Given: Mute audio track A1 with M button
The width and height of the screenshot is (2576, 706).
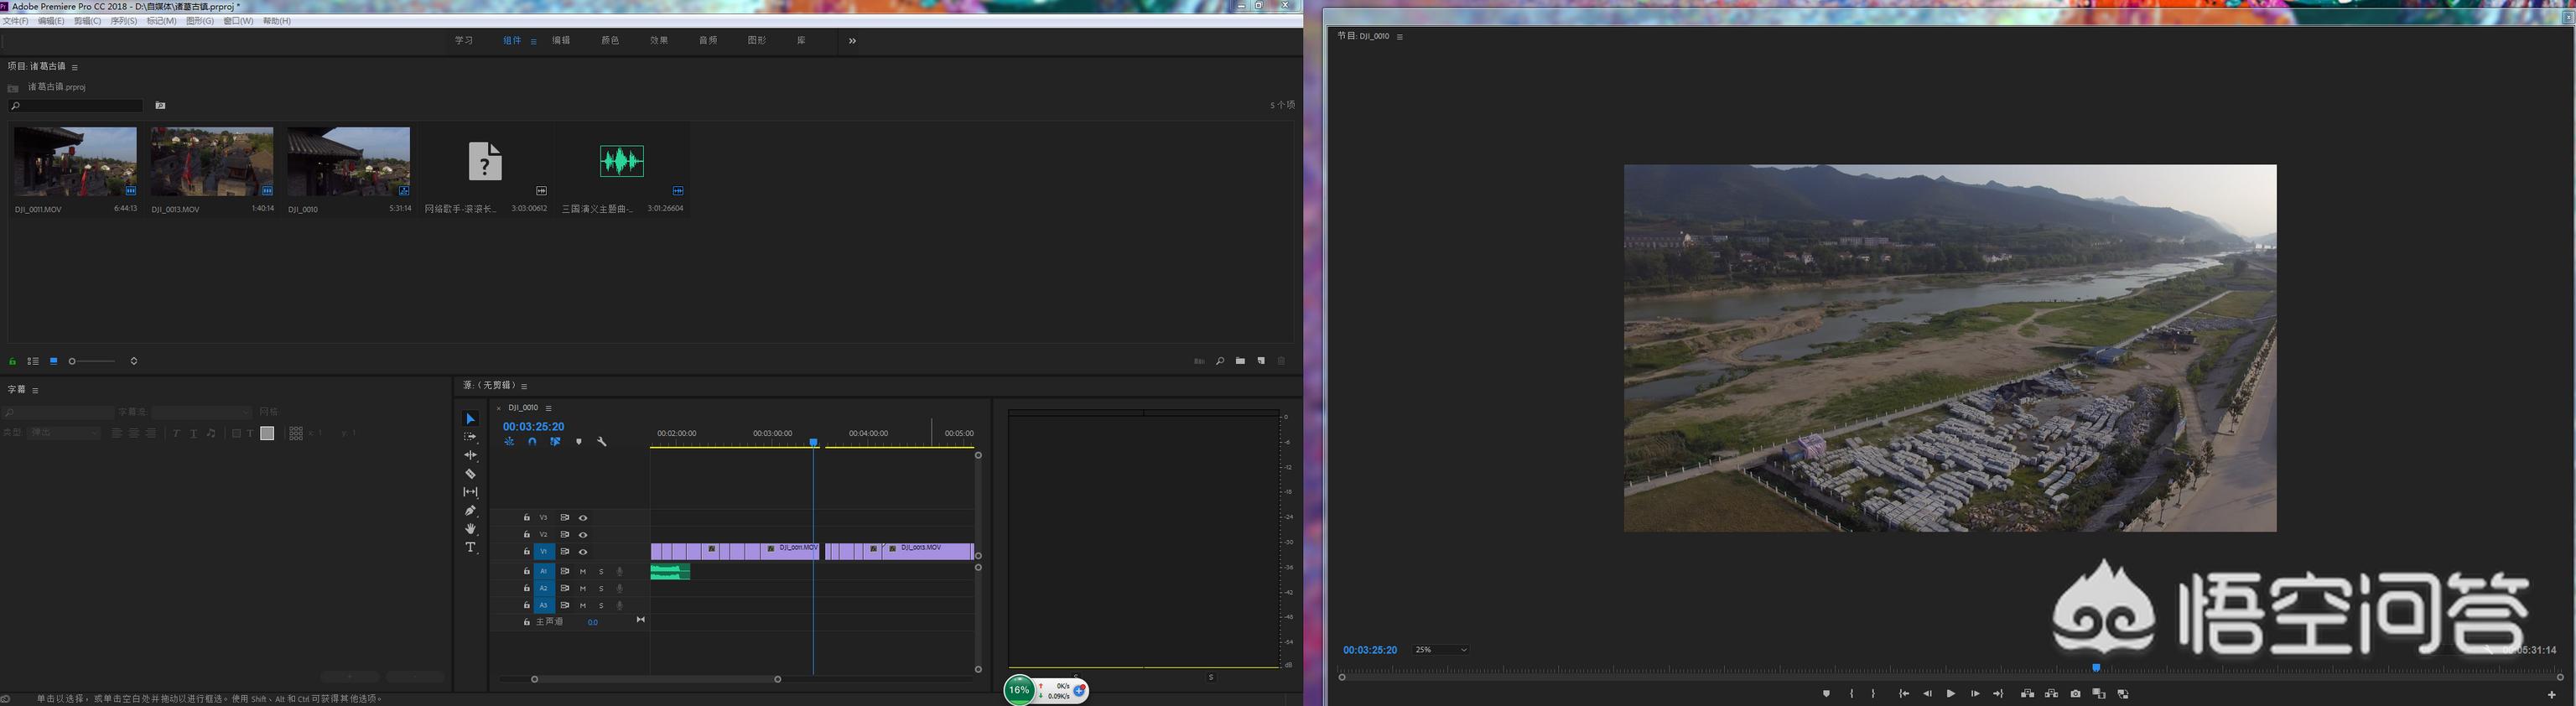Looking at the screenshot, I should 583,572.
